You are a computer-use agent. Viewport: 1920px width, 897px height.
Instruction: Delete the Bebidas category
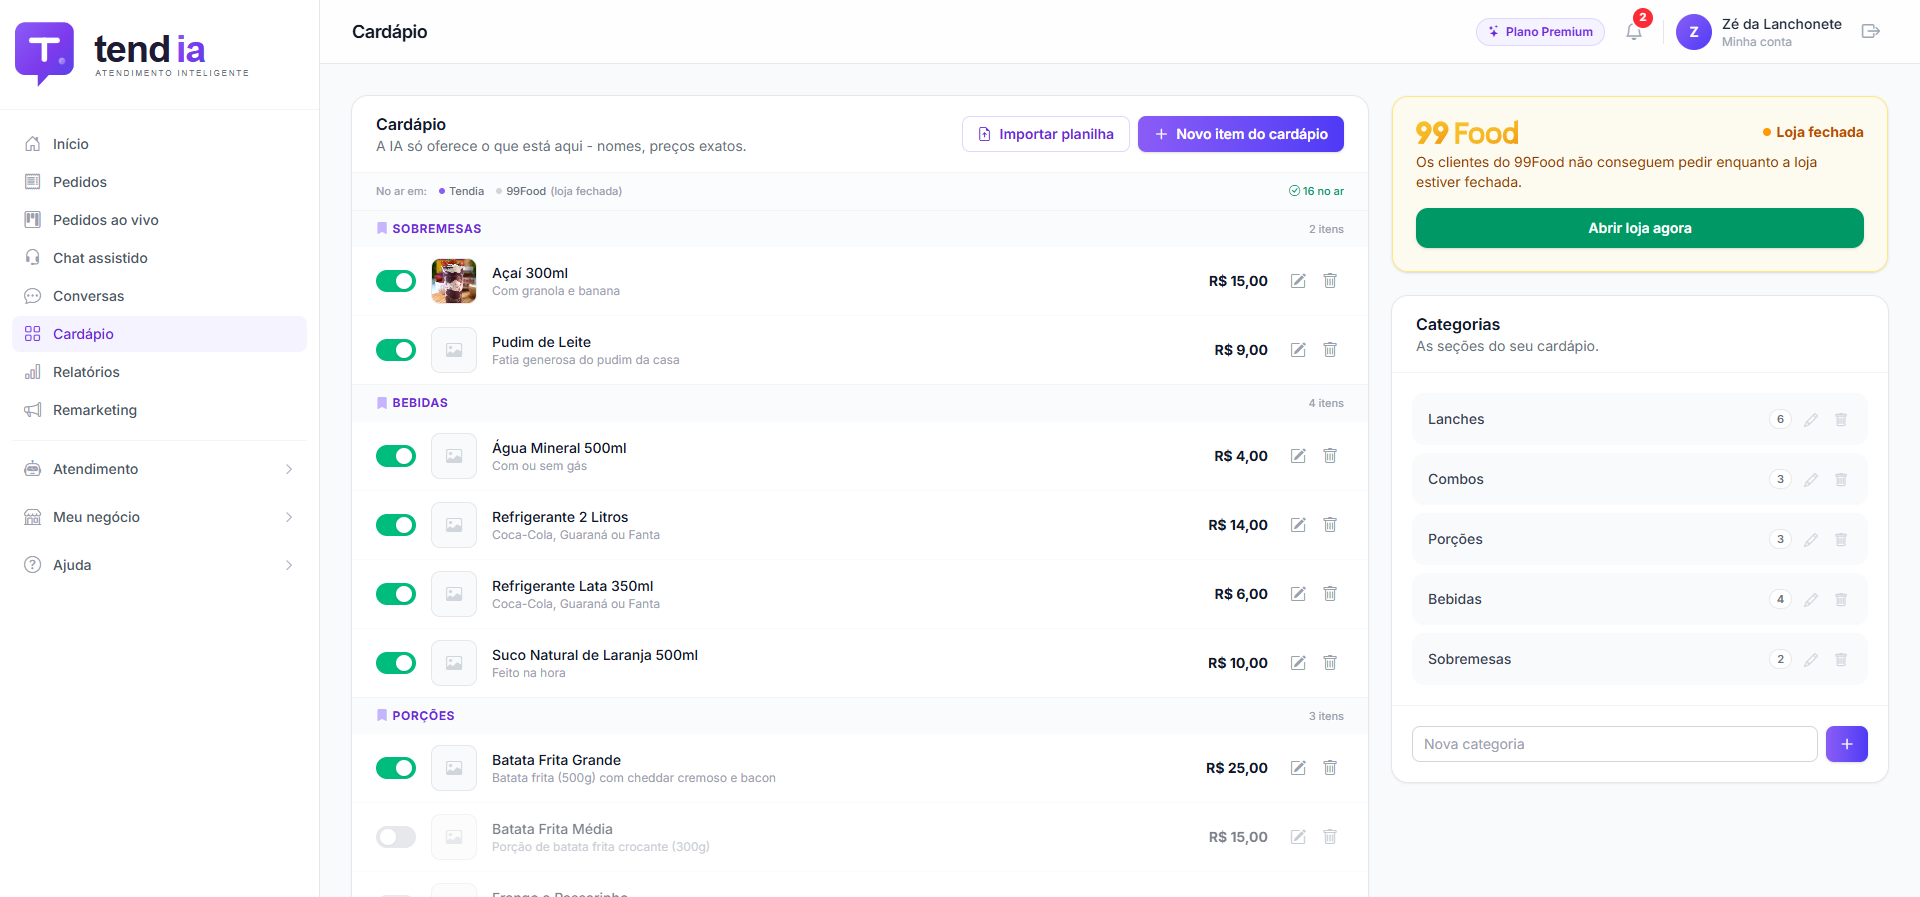pyautogui.click(x=1841, y=600)
